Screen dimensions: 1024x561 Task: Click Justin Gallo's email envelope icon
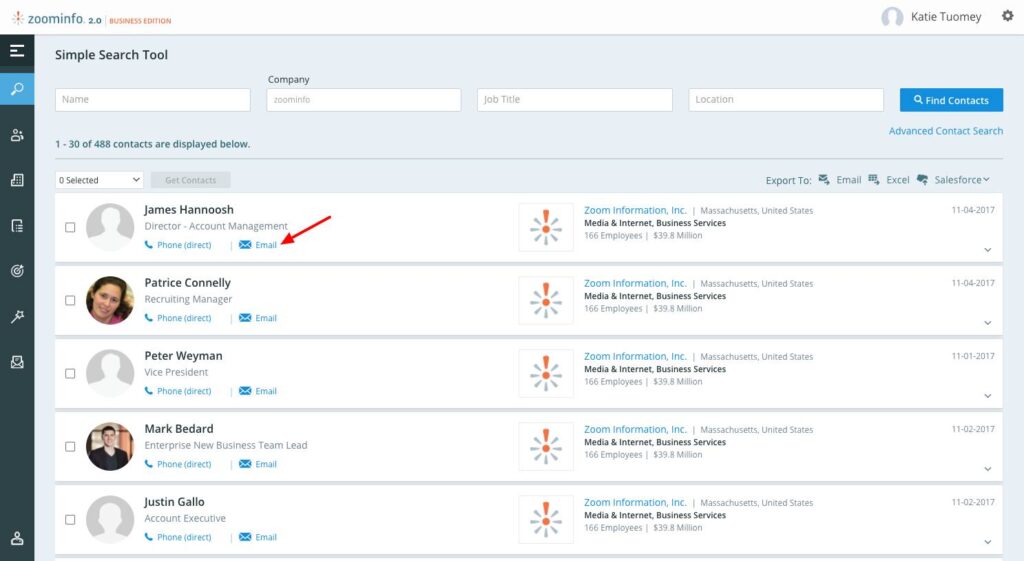245,537
